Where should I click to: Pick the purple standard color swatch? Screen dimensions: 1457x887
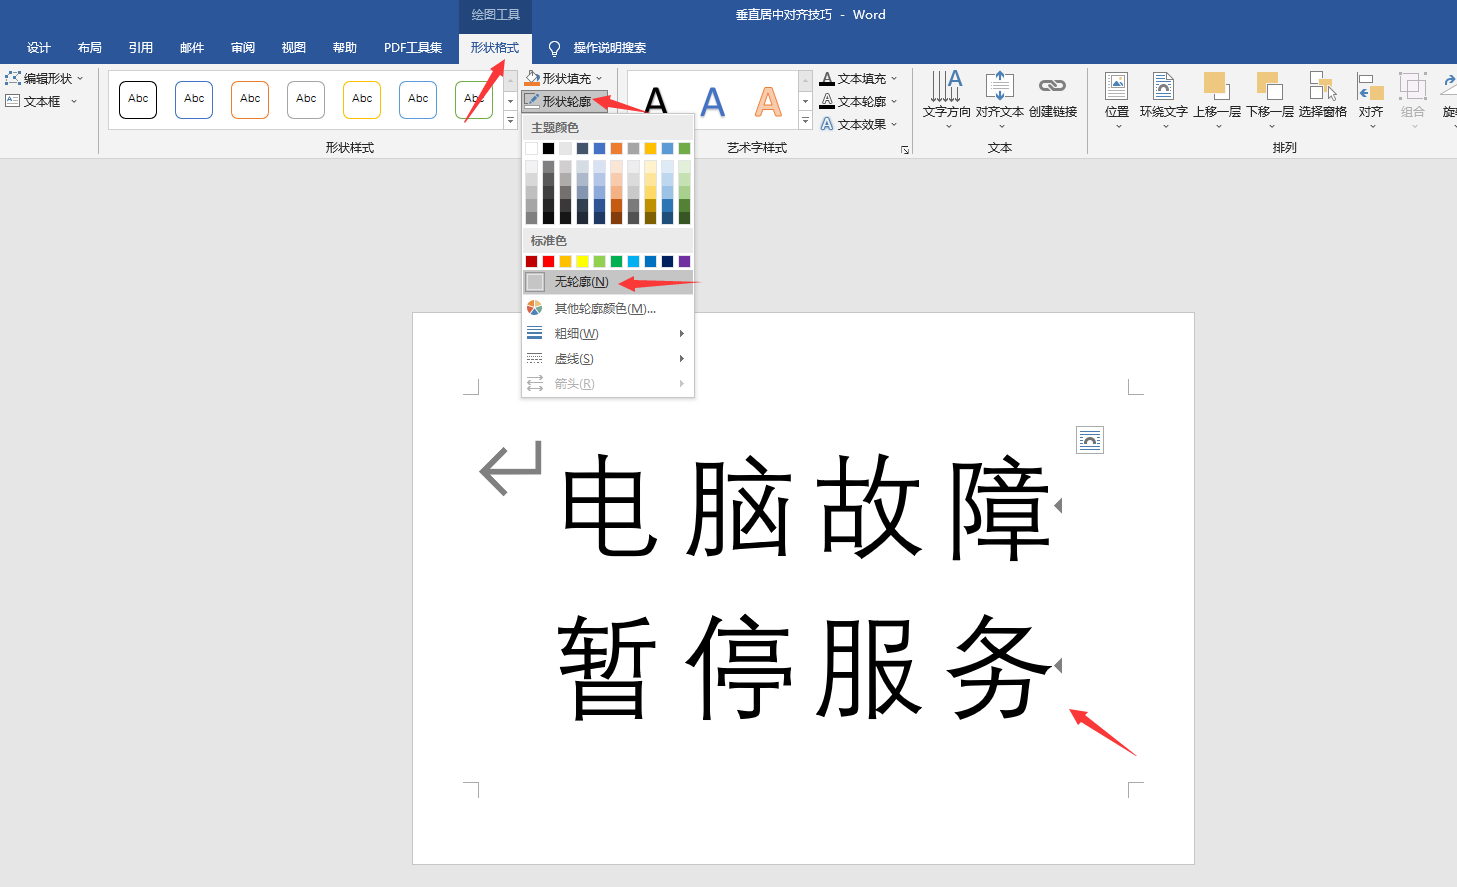tap(684, 261)
